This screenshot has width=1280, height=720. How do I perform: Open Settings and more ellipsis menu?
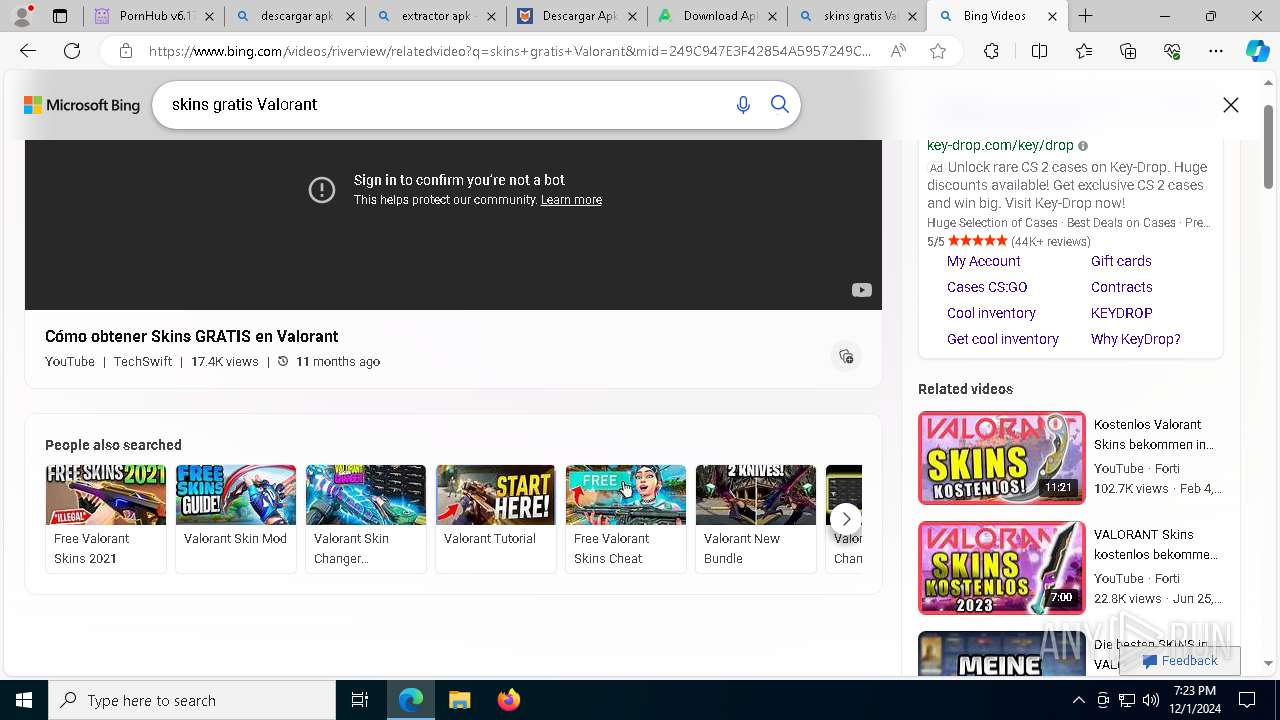point(1216,51)
